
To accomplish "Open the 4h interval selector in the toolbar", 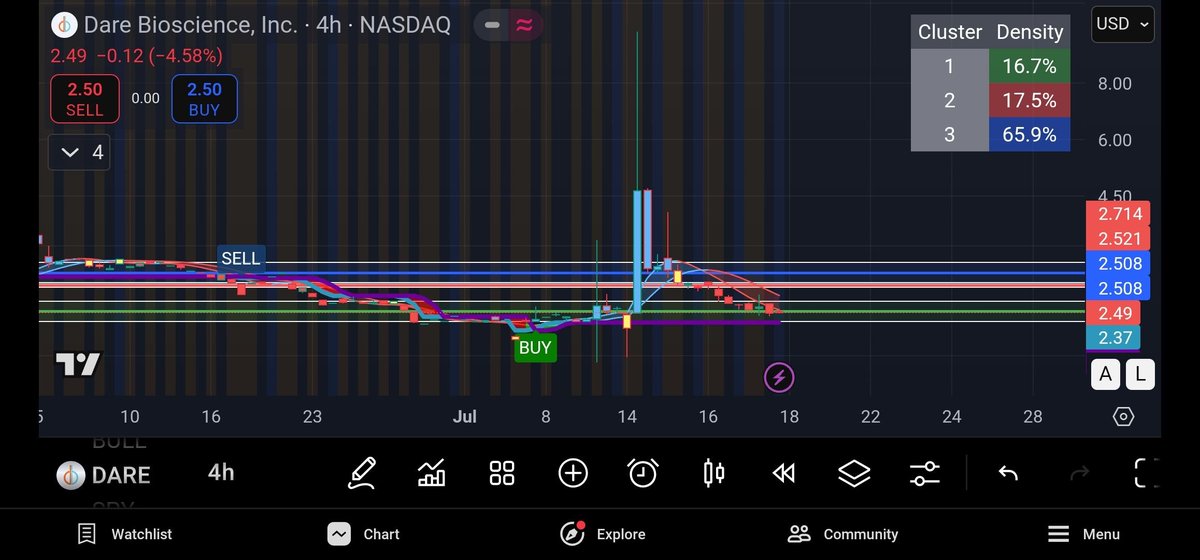I will 221,472.
